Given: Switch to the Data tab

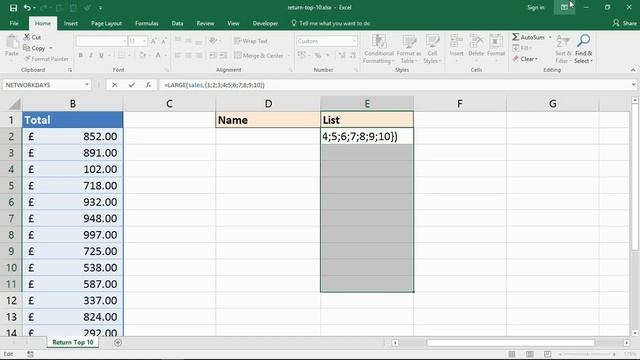Looking at the screenshot, I should pyautogui.click(x=177, y=23).
